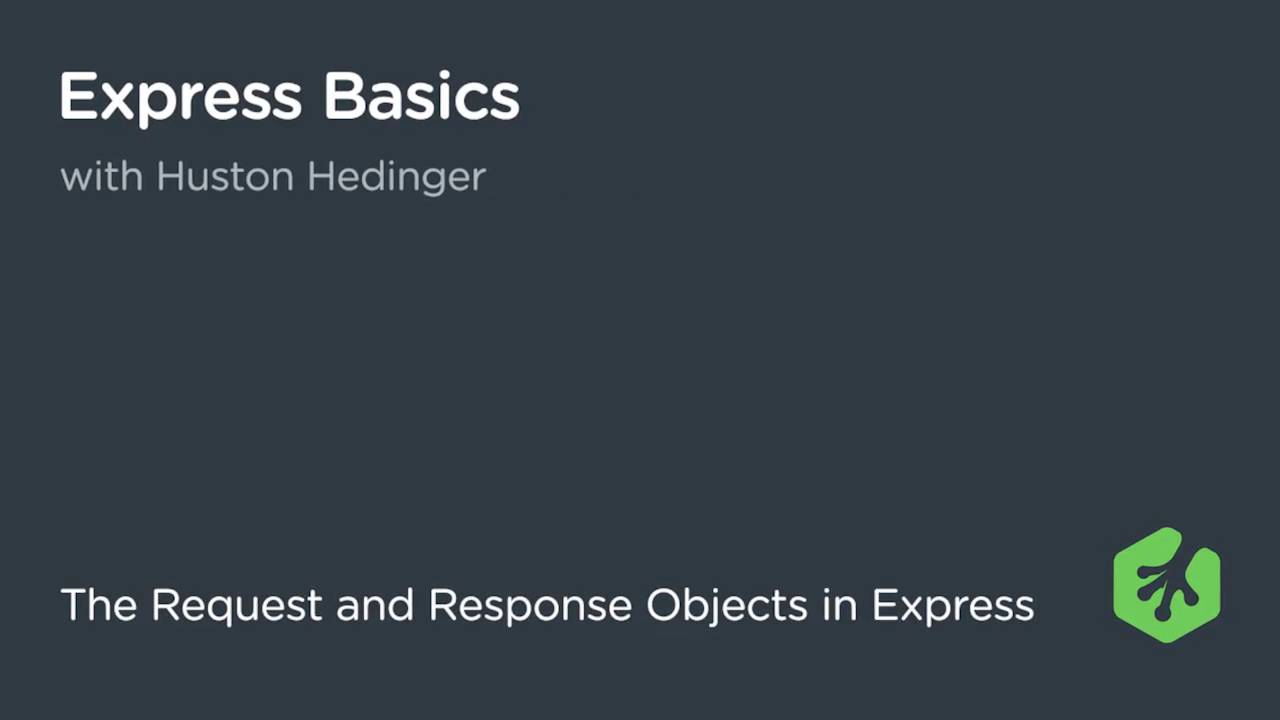Click the word "Basics" in the main title
Image resolution: width=1280 pixels, height=720 pixels.
click(421, 97)
